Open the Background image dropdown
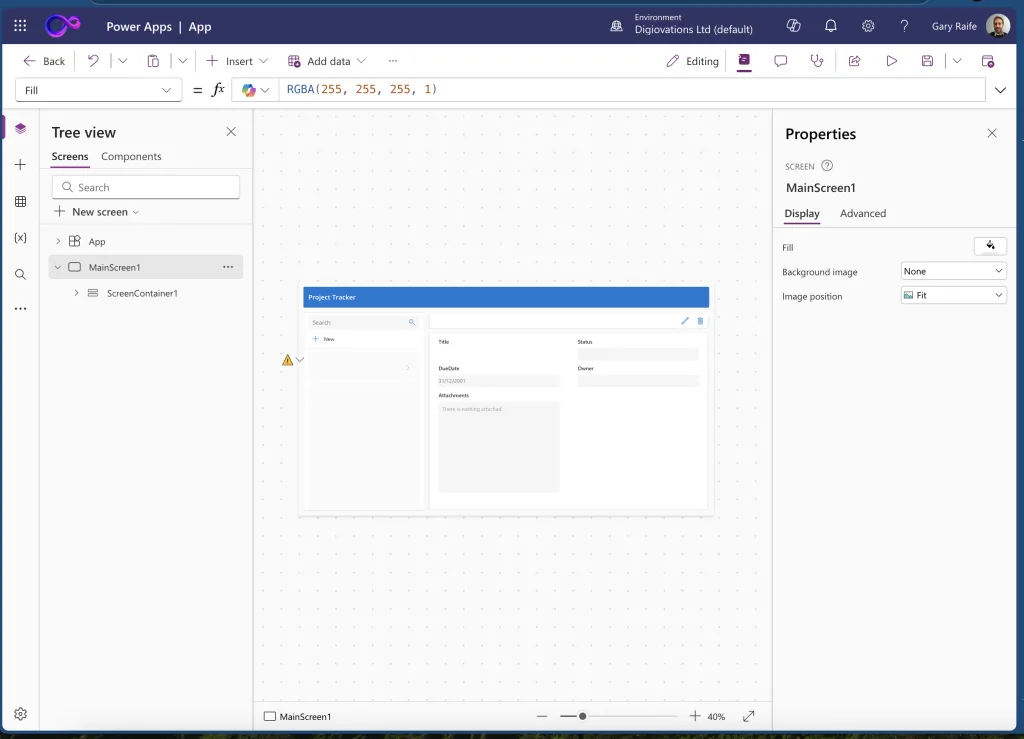Image resolution: width=1024 pixels, height=739 pixels. [x=953, y=271]
